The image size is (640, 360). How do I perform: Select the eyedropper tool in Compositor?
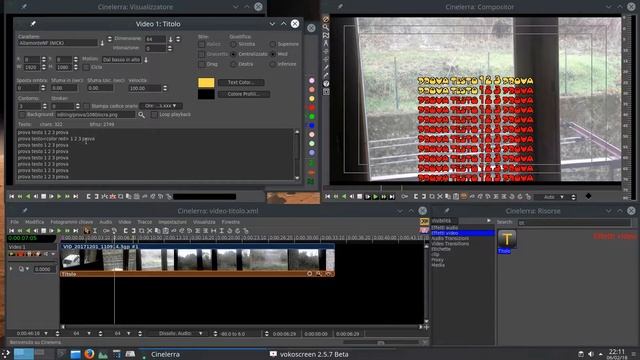click(x=326, y=76)
